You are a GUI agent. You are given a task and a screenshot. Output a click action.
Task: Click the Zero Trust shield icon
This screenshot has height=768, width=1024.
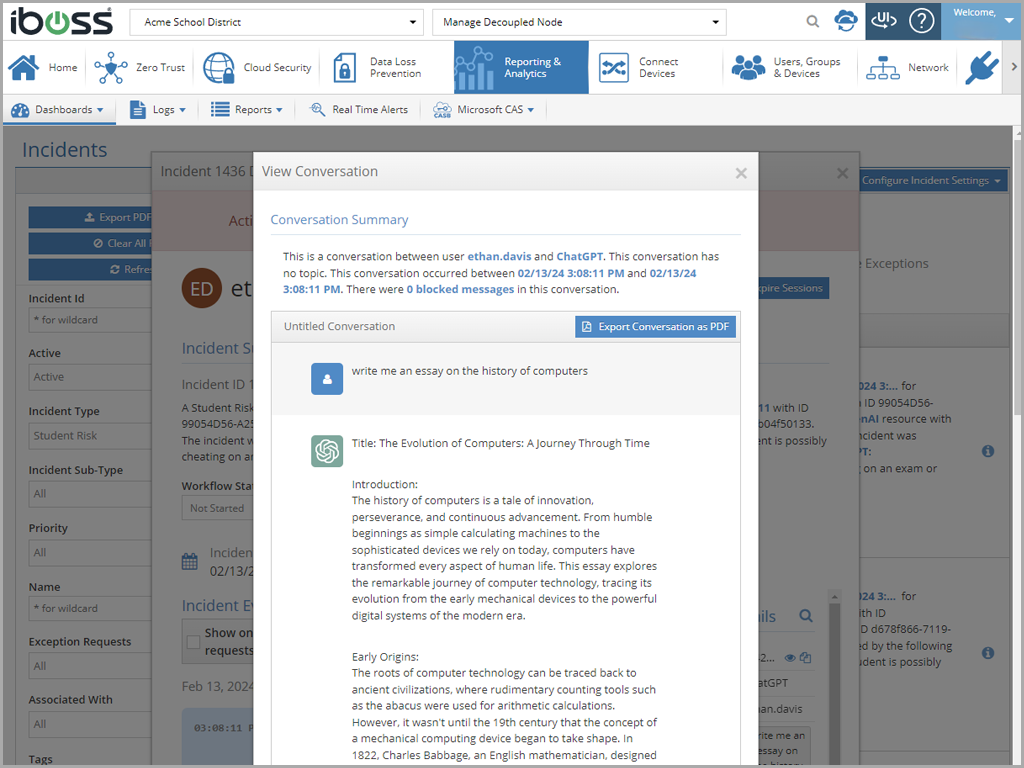click(111, 67)
